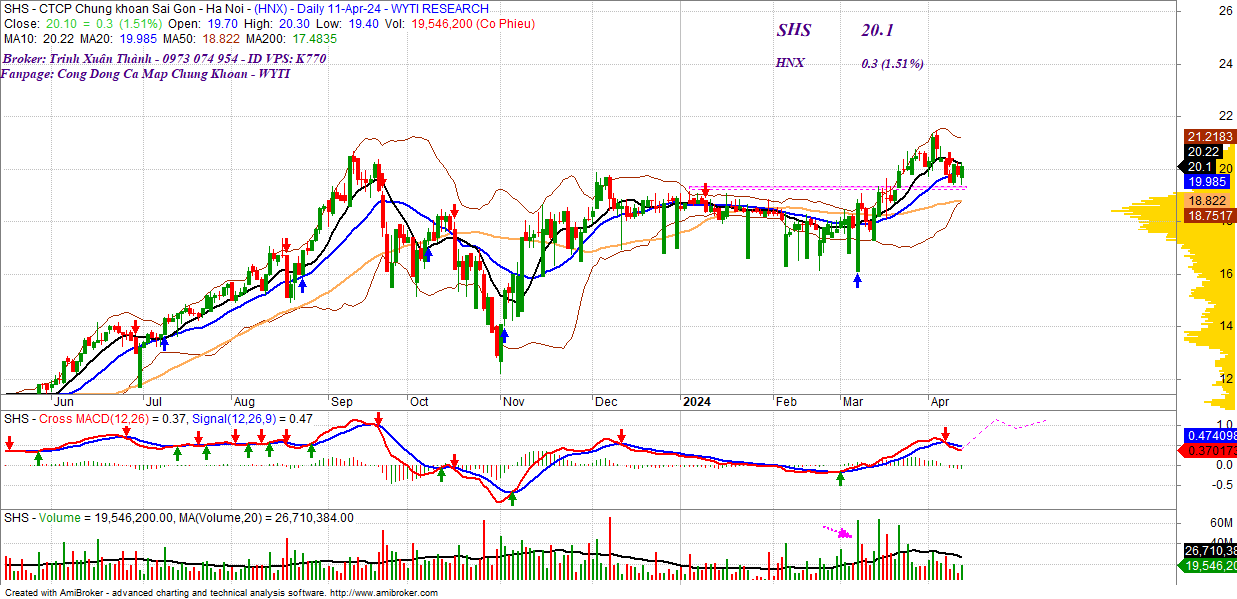Click the large '20.1' price label
The width and height of the screenshot is (1237, 599).
coord(876,30)
